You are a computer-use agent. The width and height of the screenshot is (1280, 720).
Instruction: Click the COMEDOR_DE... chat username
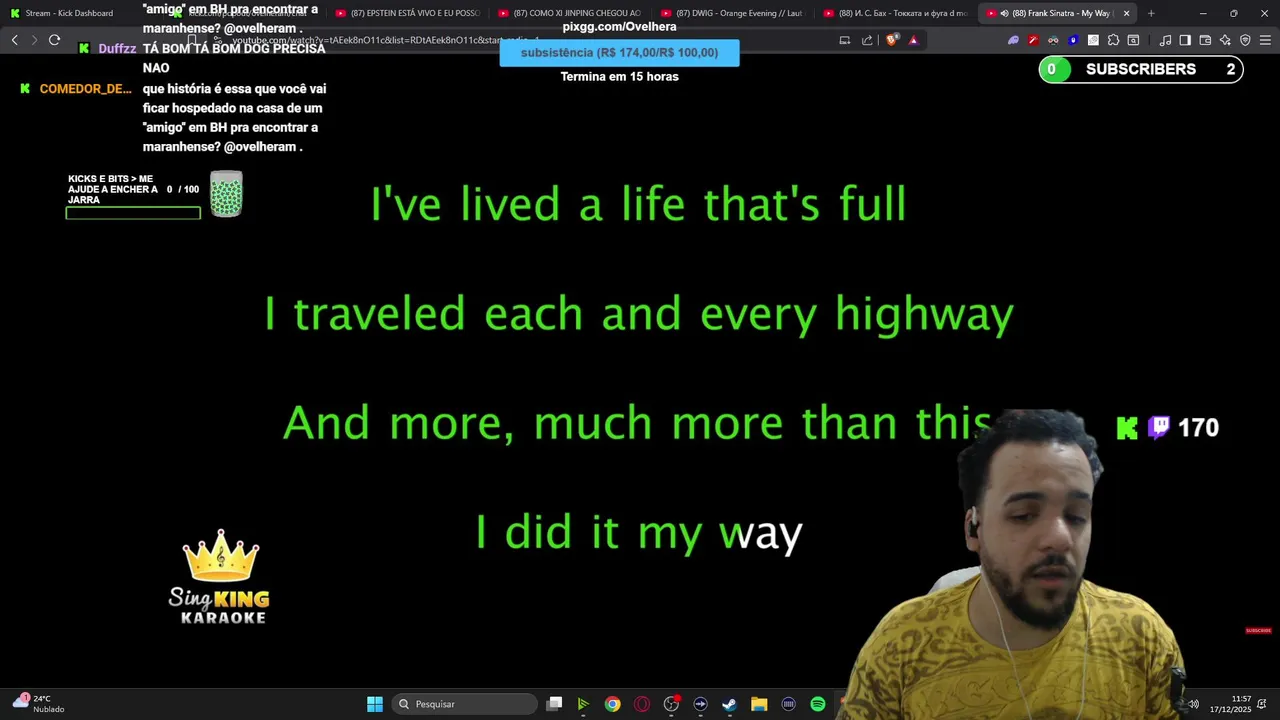(x=85, y=89)
